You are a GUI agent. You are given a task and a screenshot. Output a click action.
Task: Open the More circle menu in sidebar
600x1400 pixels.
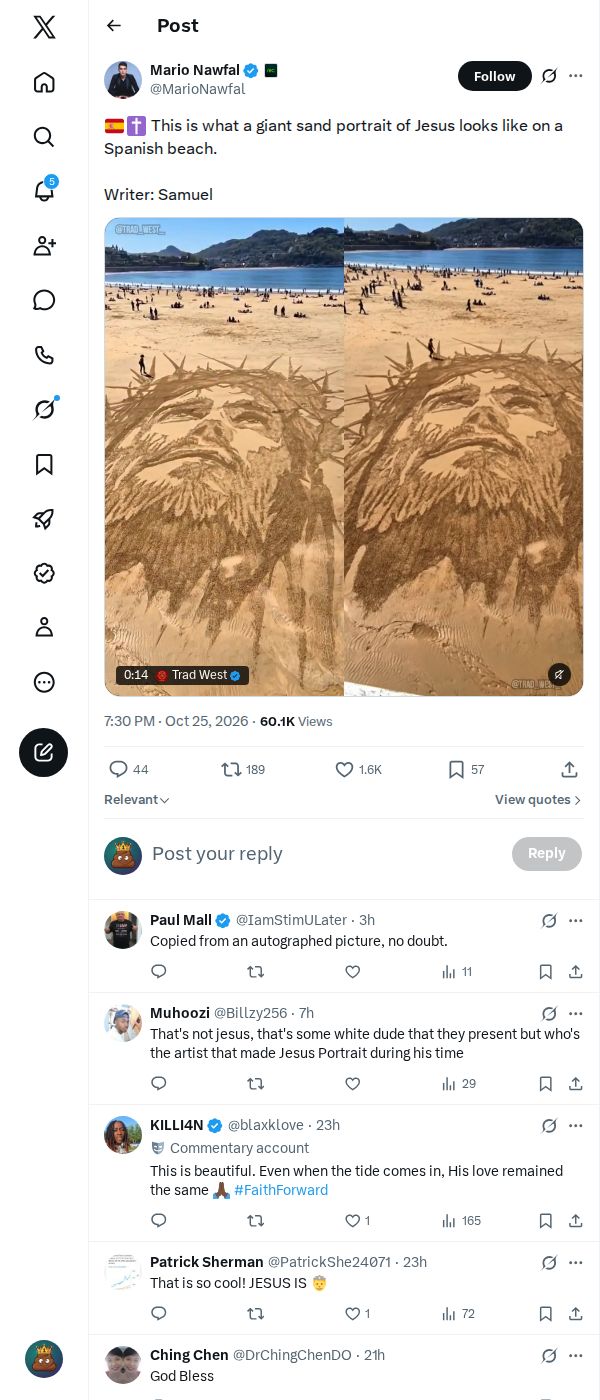click(44, 682)
